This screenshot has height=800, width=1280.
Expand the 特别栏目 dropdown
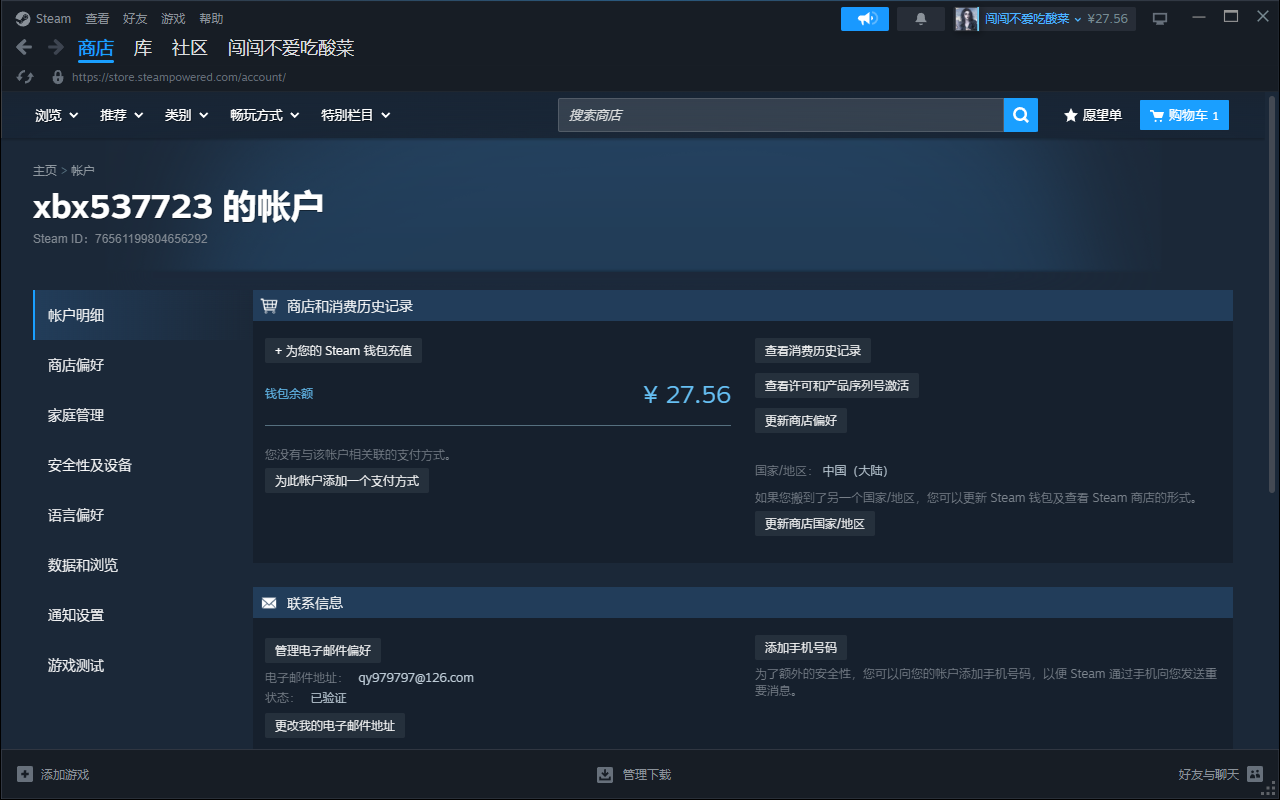[356, 115]
